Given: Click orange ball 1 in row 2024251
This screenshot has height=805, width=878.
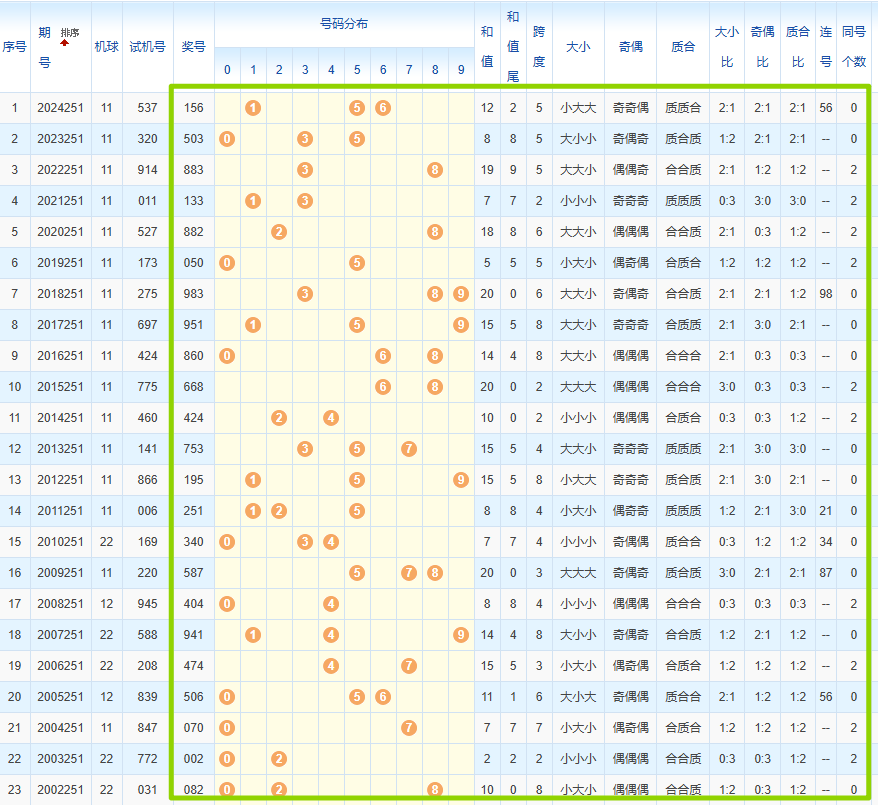Looking at the screenshot, I should (x=253, y=108).
